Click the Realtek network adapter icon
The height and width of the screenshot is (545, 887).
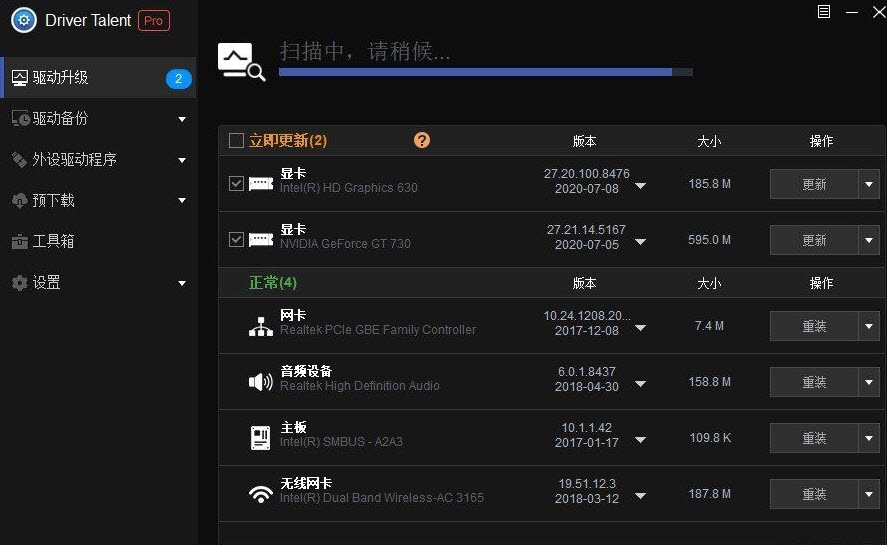pos(261,326)
